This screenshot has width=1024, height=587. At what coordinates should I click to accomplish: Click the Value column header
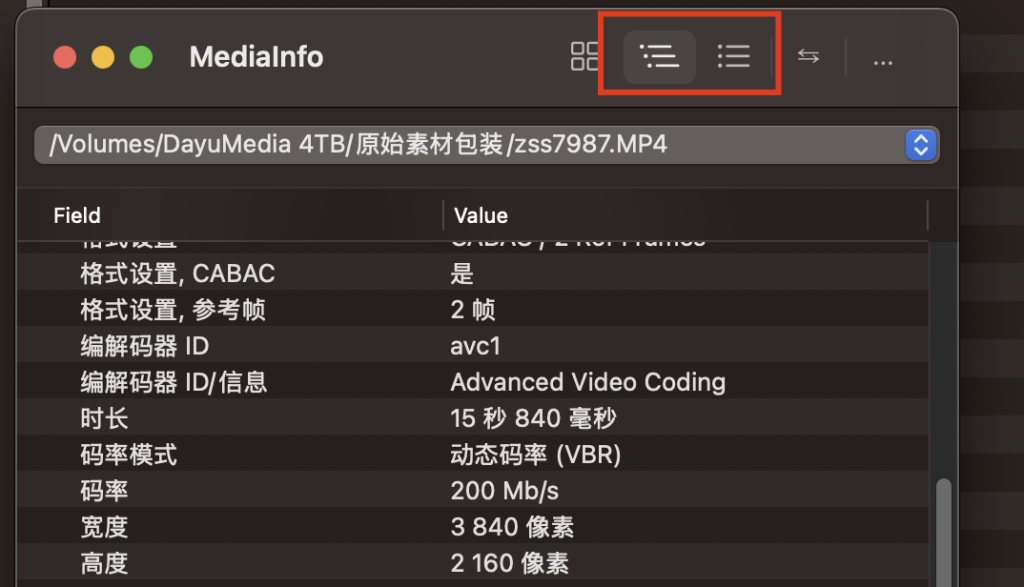tap(481, 216)
